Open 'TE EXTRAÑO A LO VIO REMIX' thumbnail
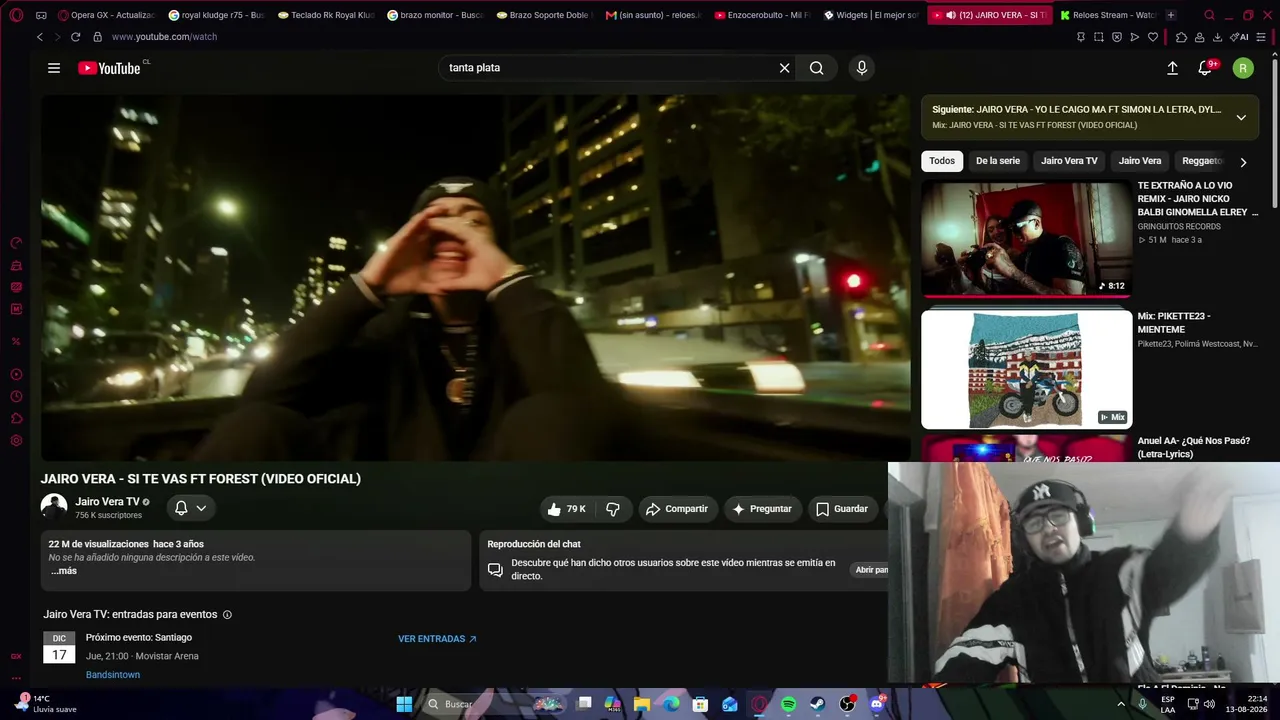The image size is (1280, 720). 1026,239
